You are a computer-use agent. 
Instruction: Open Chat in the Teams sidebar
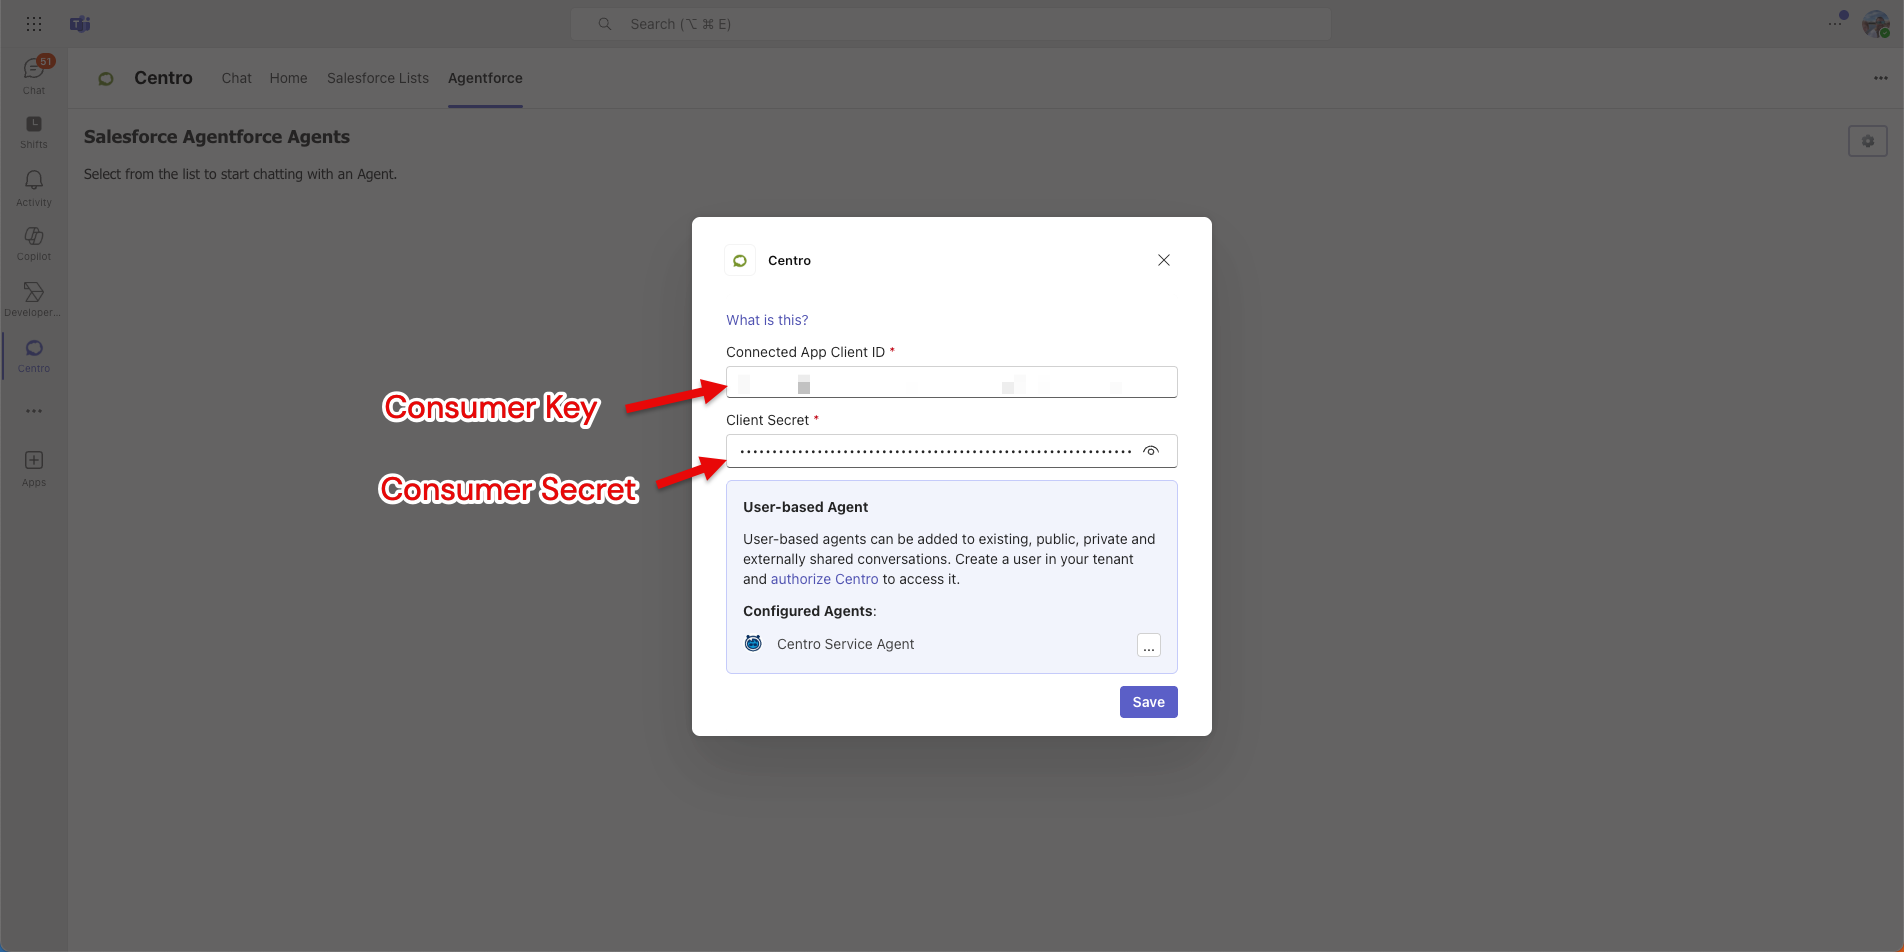[34, 75]
